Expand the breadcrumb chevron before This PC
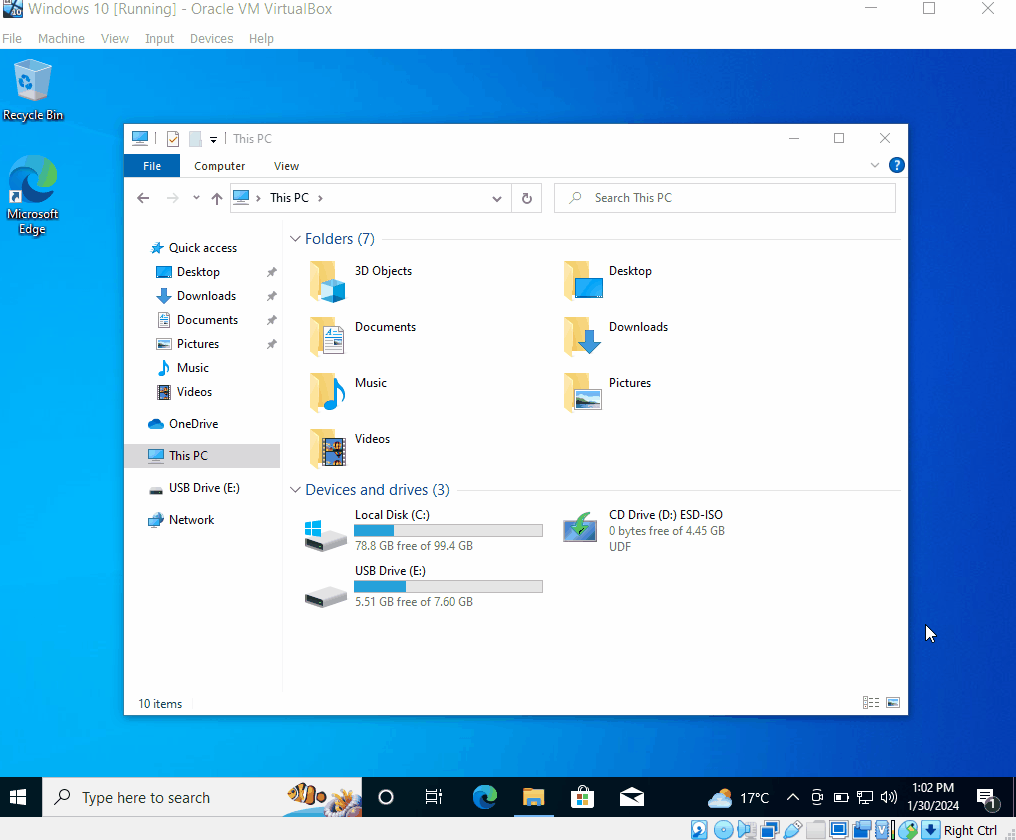1016x840 pixels. point(258,198)
